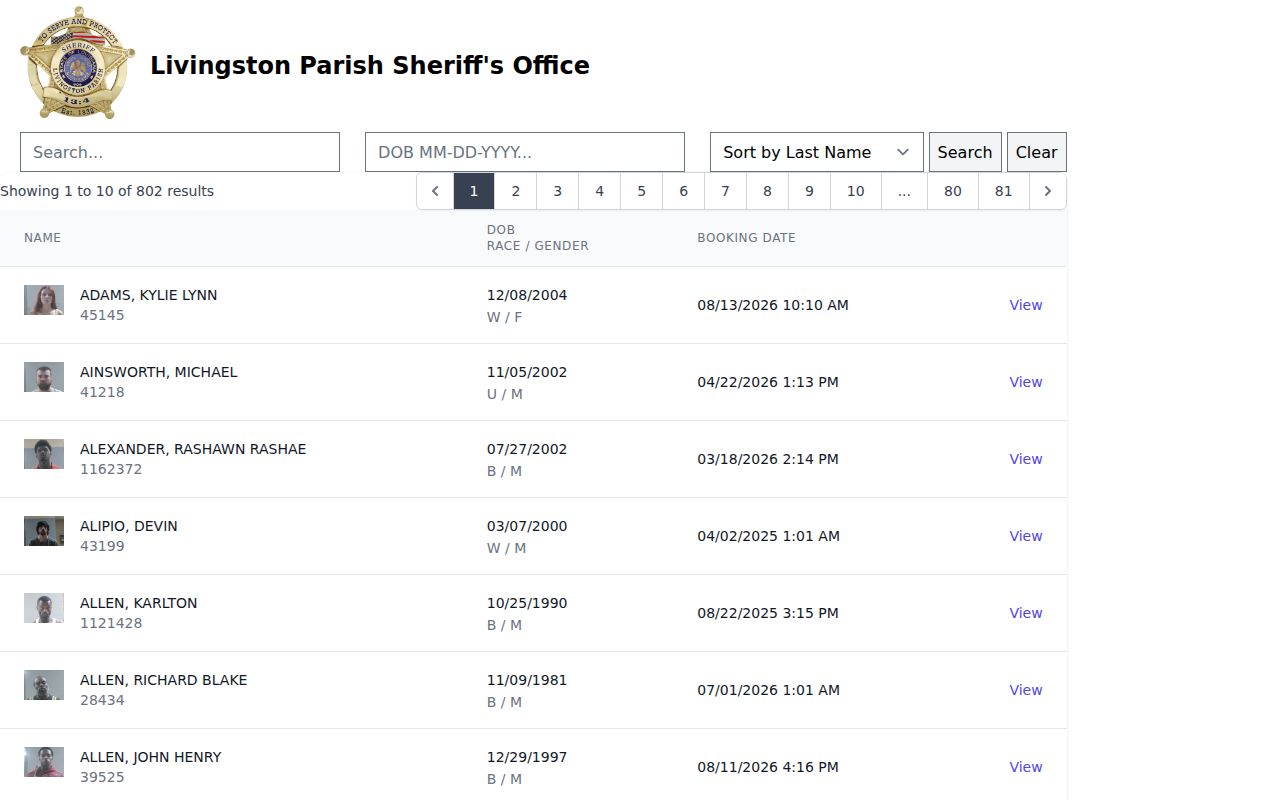Select the name ALIPIO, DEVIN

129,526
